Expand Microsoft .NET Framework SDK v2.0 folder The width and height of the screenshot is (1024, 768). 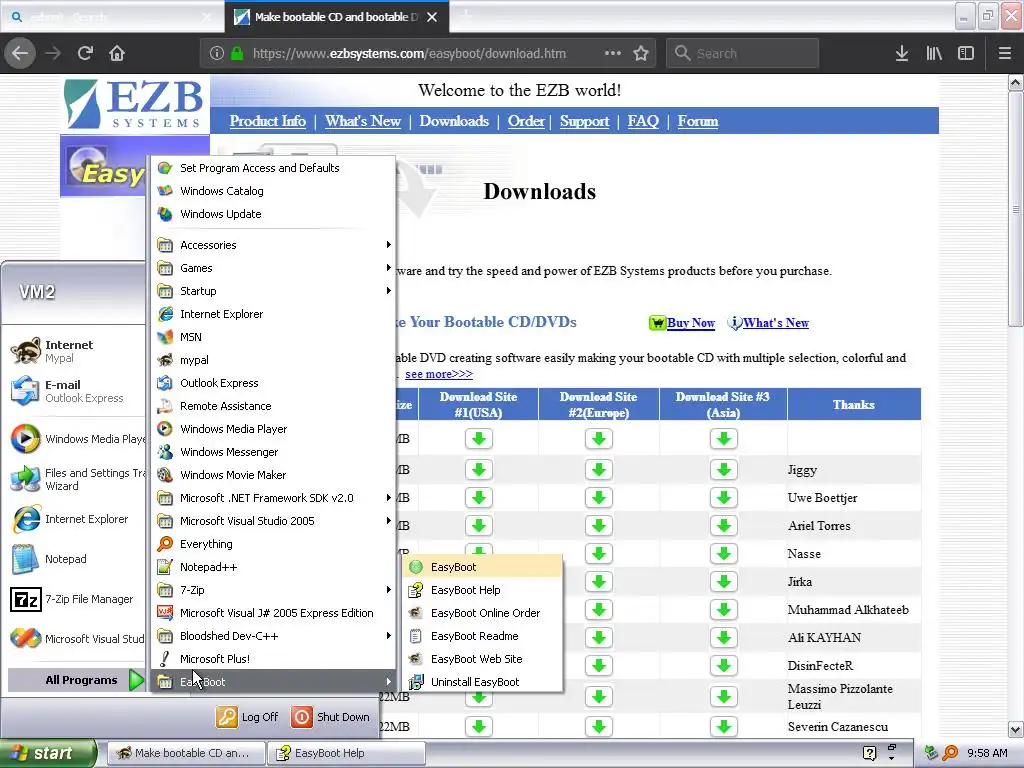coord(274,498)
